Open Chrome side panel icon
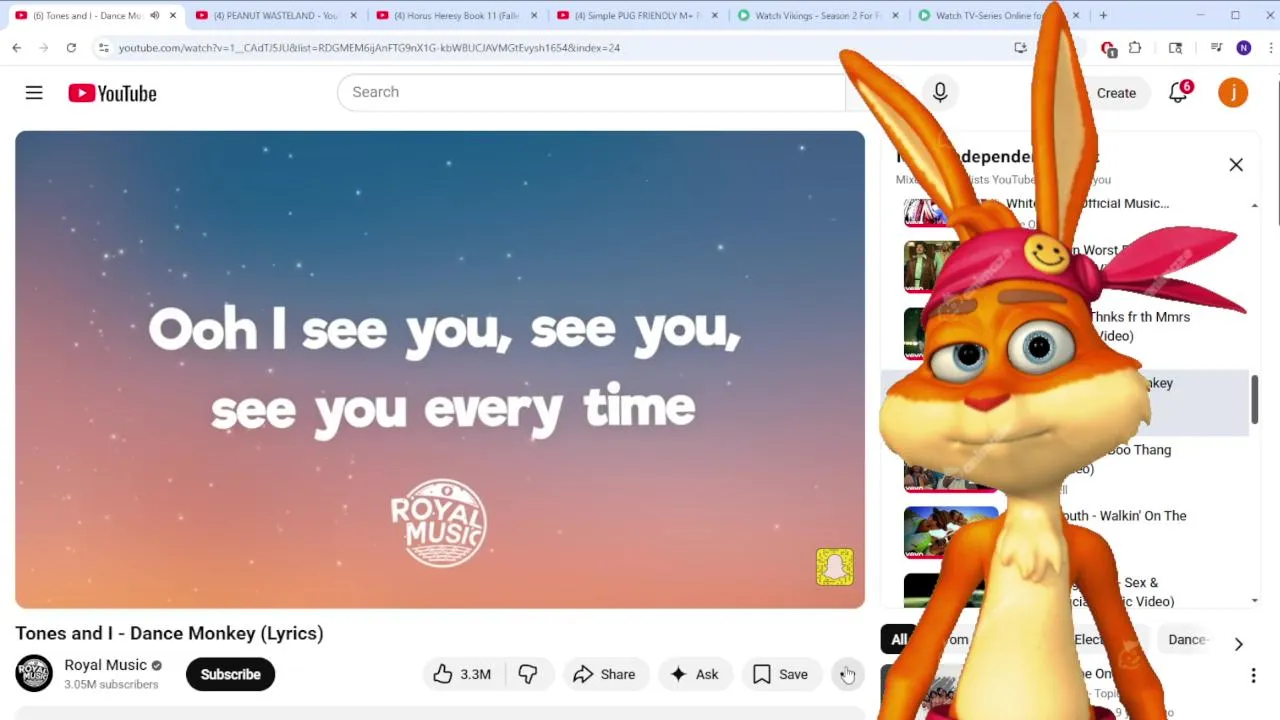Viewport: 1280px width, 720px height. (1175, 47)
